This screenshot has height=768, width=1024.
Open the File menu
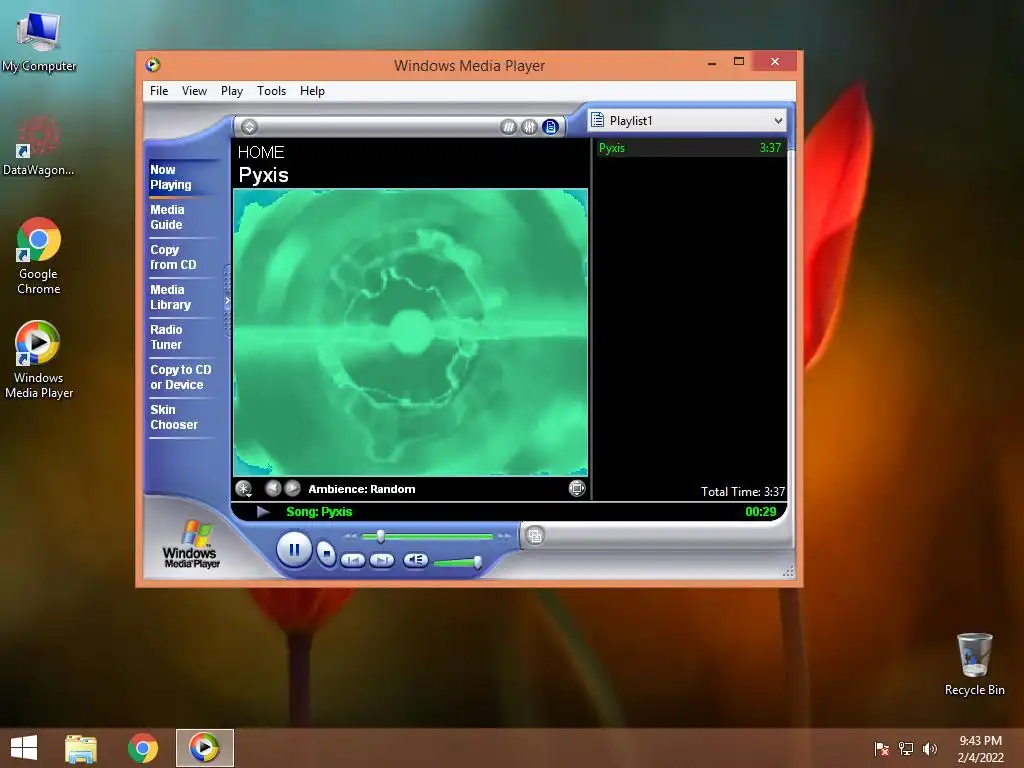(159, 91)
